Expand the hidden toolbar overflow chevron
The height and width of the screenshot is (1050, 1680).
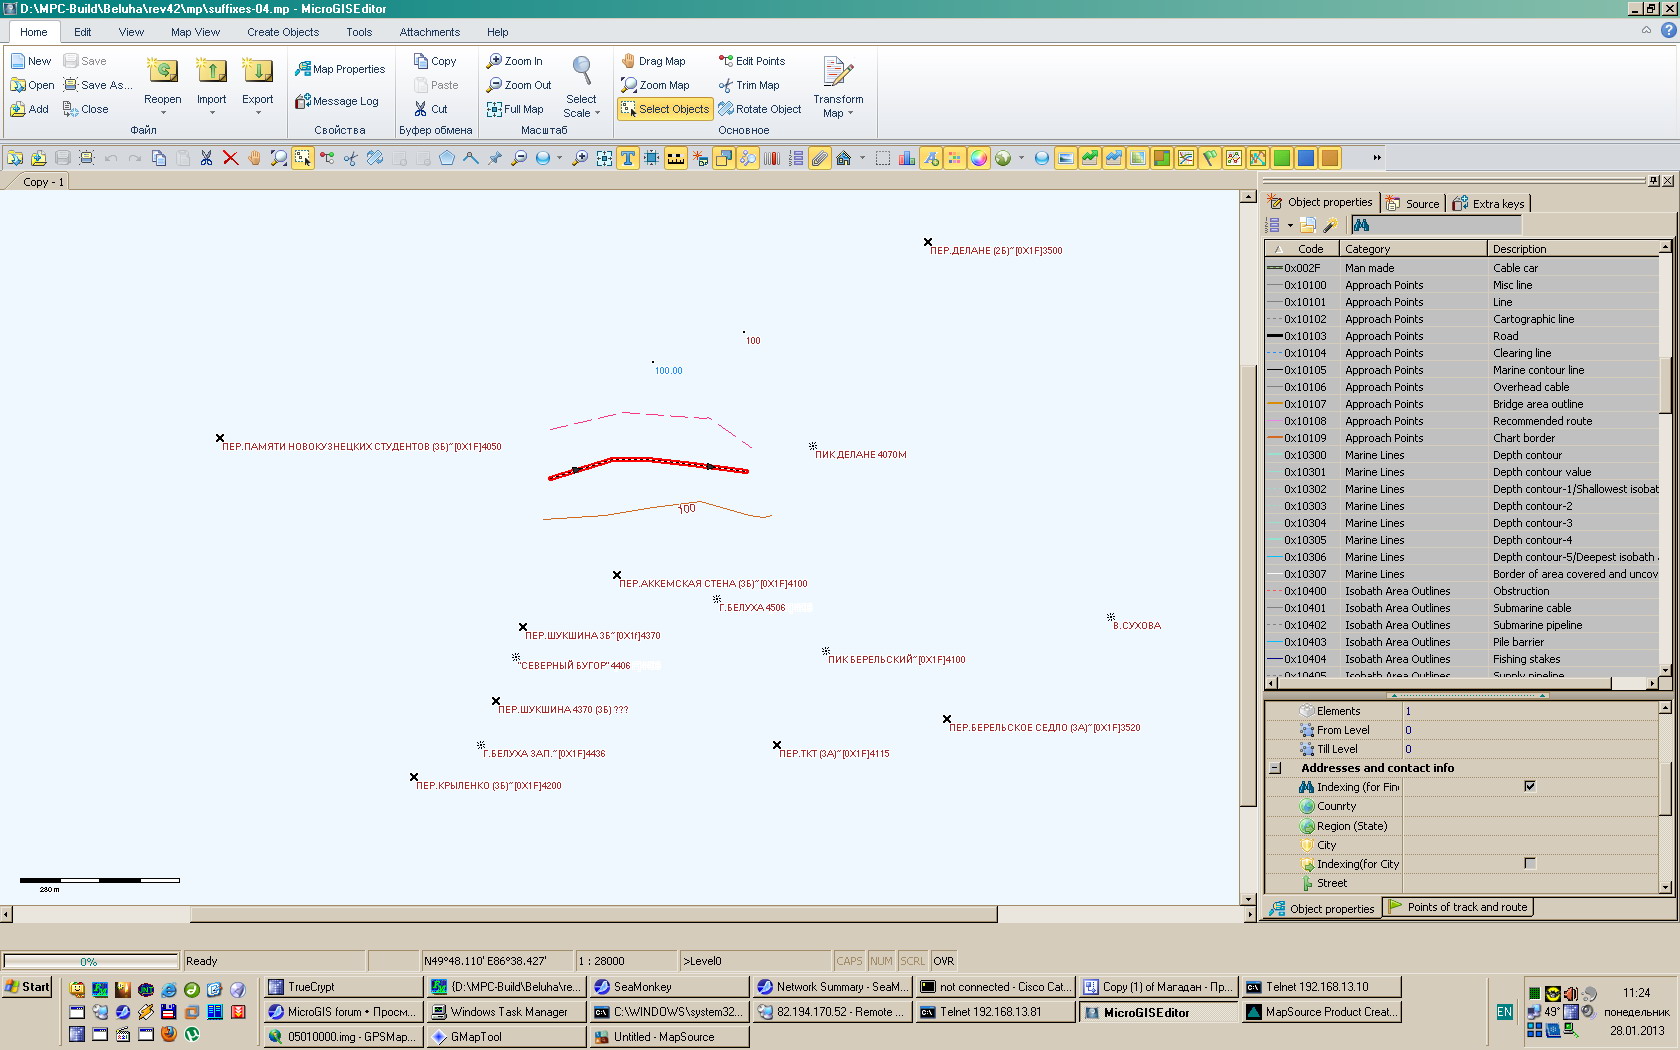coord(1376,158)
